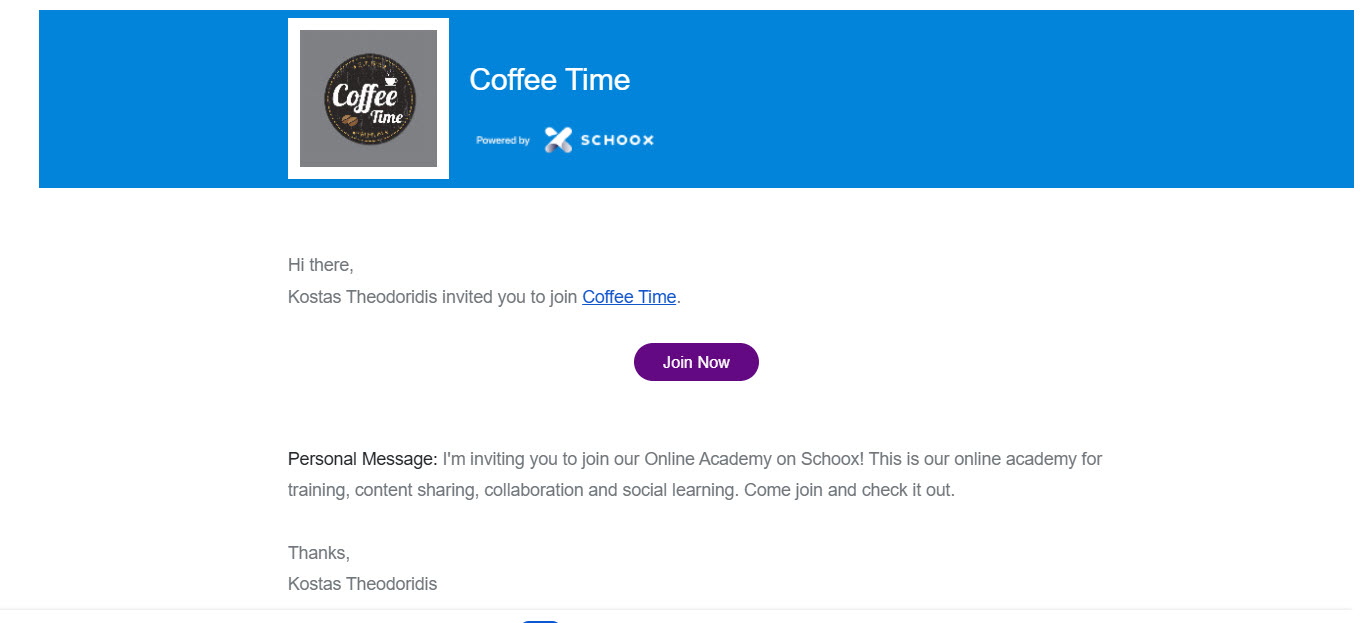This screenshot has width=1363, height=623.
Task: Click the blue element below the divider
Action: click(x=541, y=620)
